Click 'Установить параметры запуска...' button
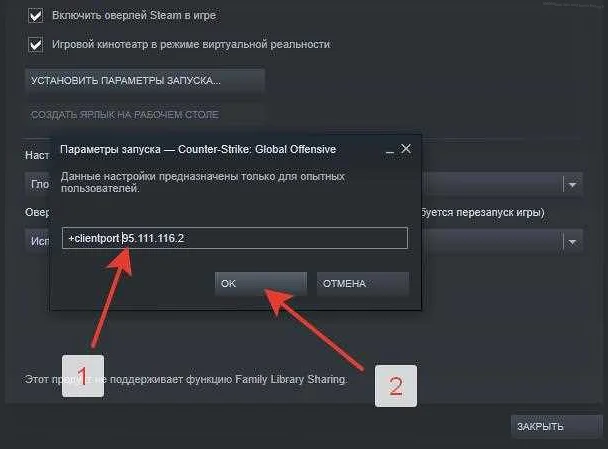This screenshot has width=608, height=449. pyautogui.click(x=144, y=79)
